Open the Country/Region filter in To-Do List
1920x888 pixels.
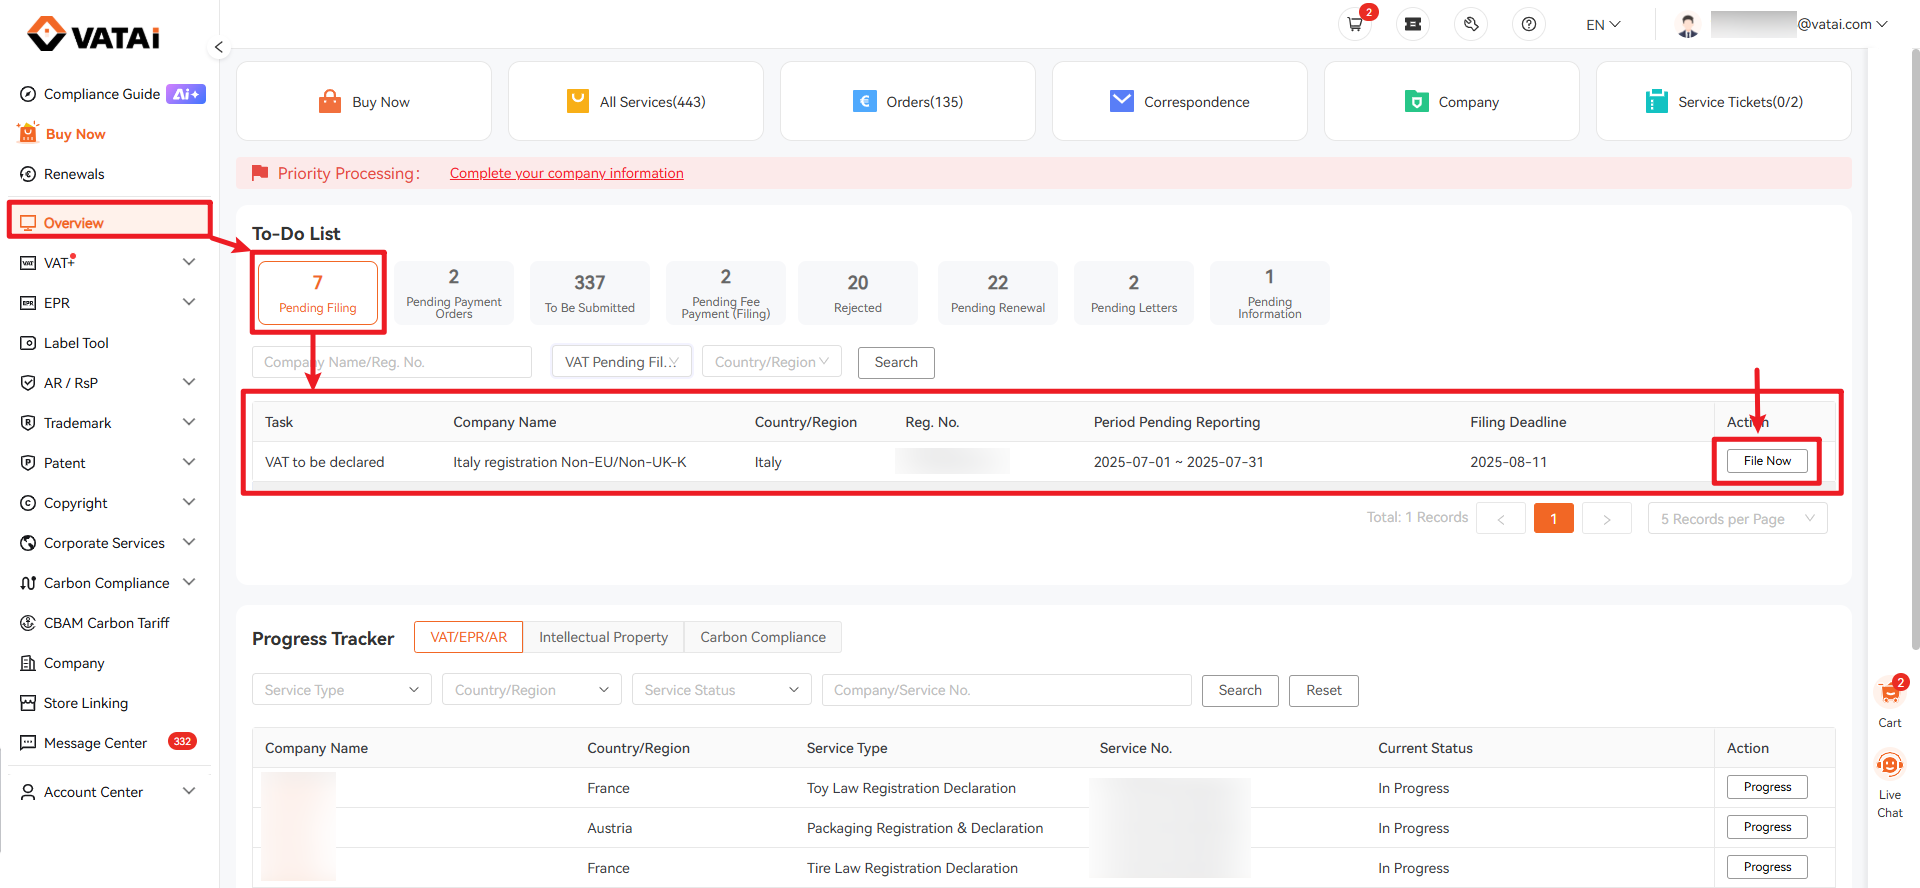click(x=771, y=362)
